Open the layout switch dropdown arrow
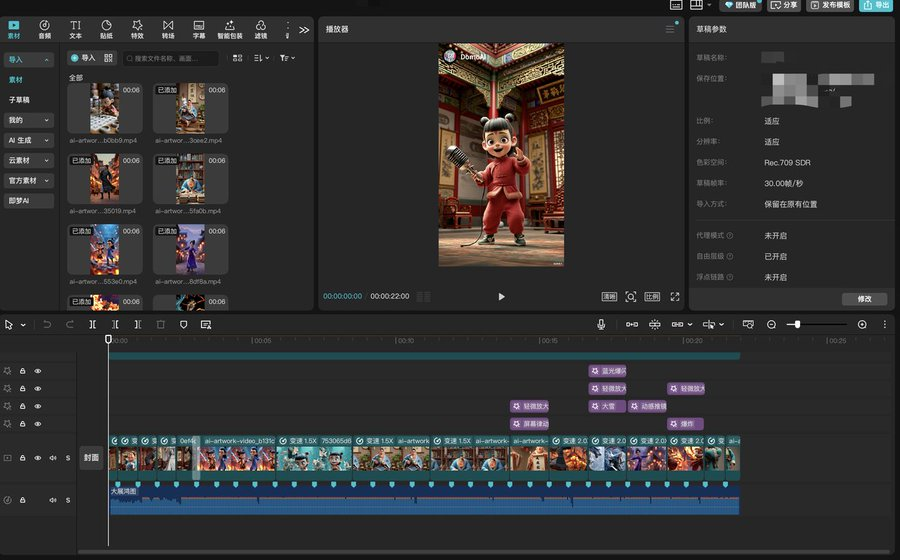 [x=709, y=5]
